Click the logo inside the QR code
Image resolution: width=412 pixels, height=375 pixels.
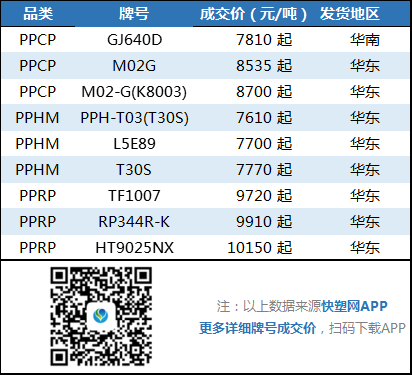click(101, 316)
